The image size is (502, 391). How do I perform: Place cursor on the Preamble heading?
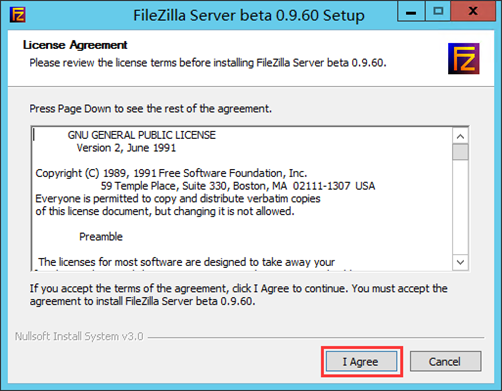pyautogui.click(x=101, y=237)
